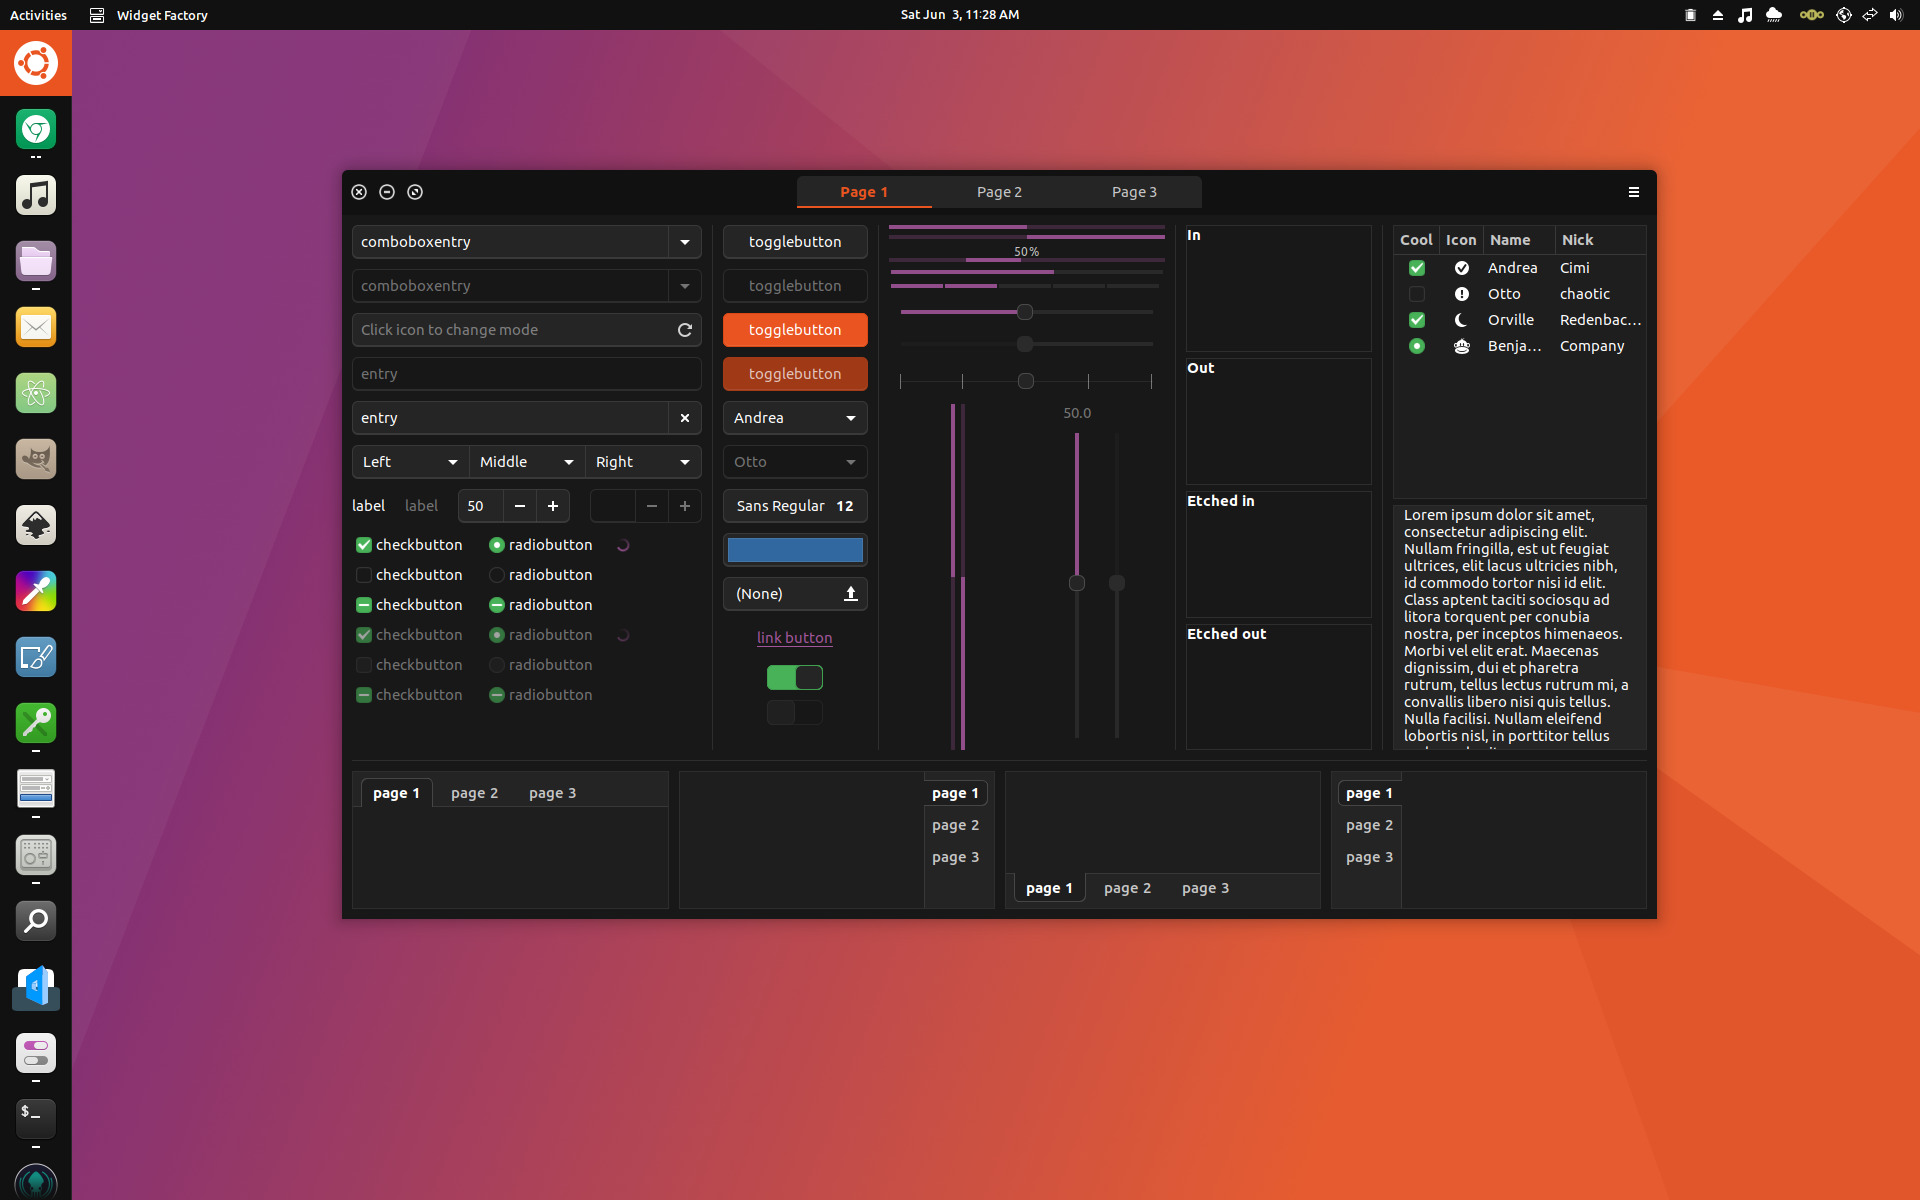Select page 3 in top-left notebook
Image resolution: width=1920 pixels, height=1200 pixels.
[x=552, y=793]
